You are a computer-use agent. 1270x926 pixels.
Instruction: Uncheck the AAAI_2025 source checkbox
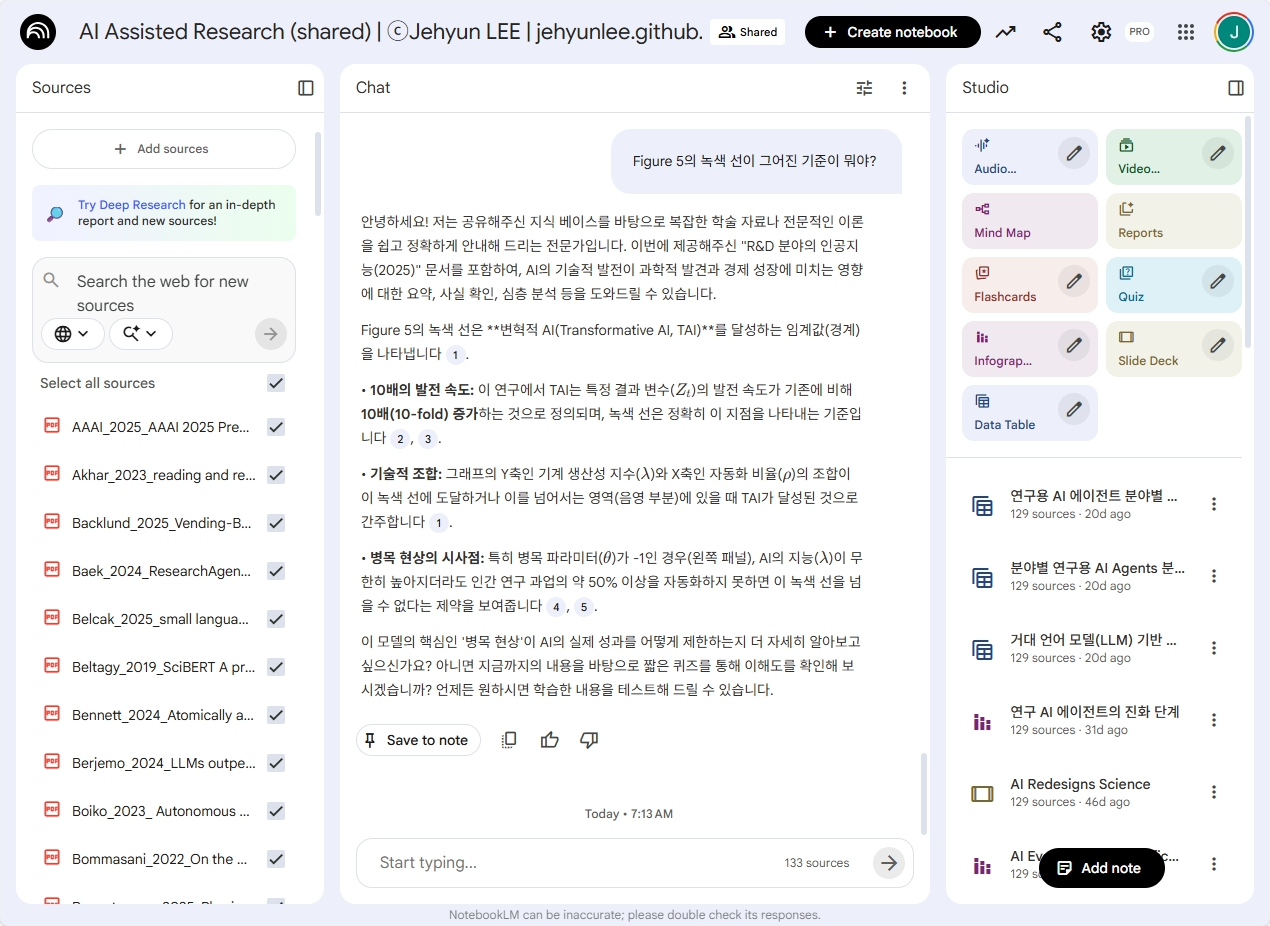click(276, 427)
